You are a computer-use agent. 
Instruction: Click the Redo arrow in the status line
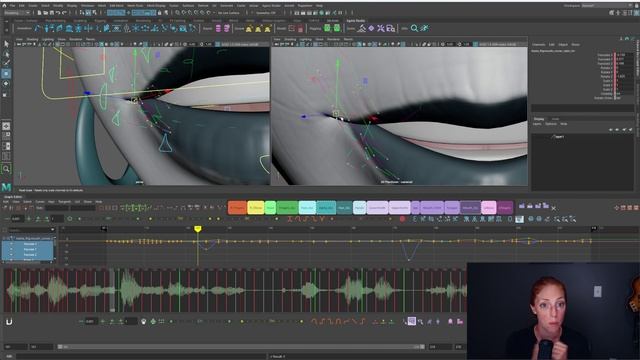[x=64, y=13]
